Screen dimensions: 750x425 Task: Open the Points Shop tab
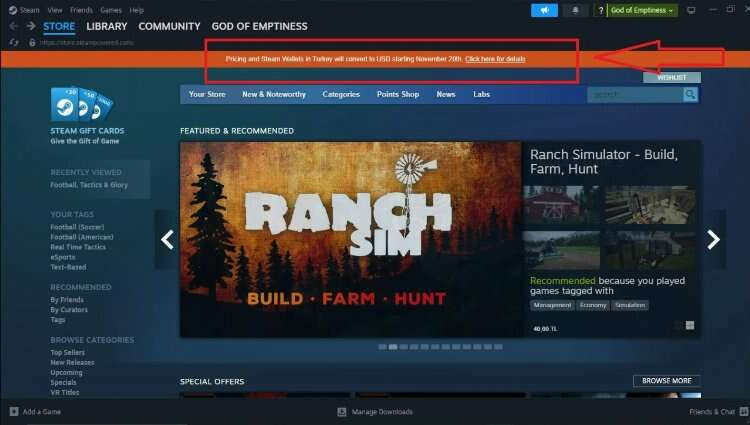click(398, 95)
